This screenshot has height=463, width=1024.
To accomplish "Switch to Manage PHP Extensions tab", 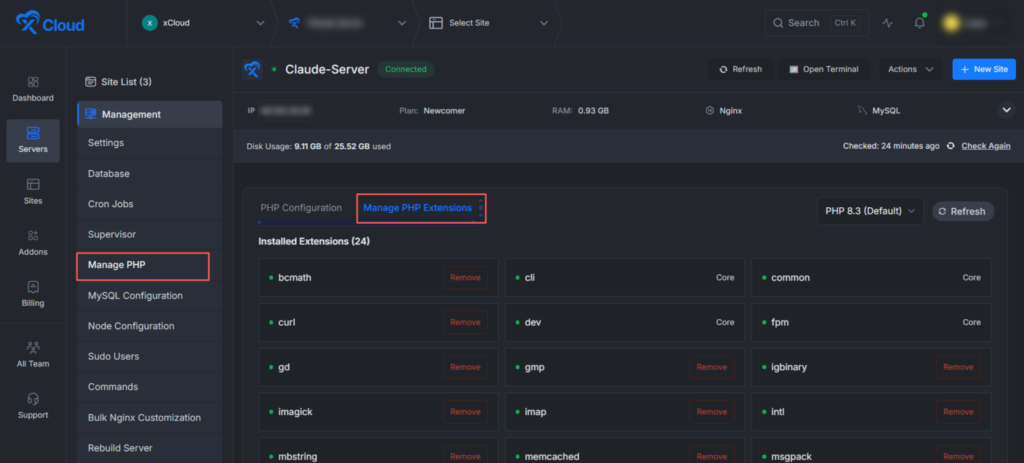I will click(417, 208).
